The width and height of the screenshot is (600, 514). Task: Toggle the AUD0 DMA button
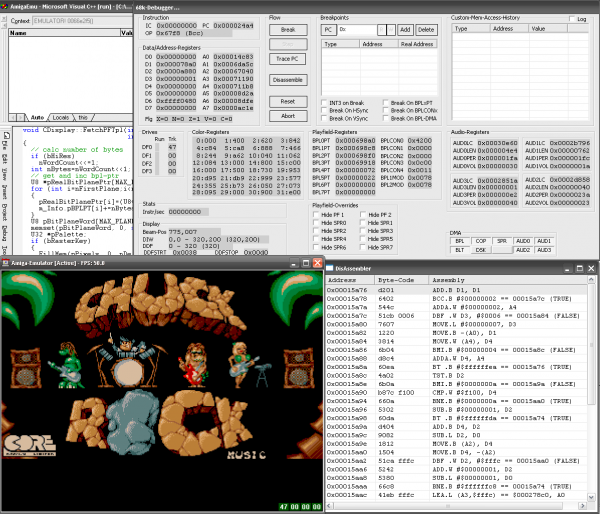point(523,241)
